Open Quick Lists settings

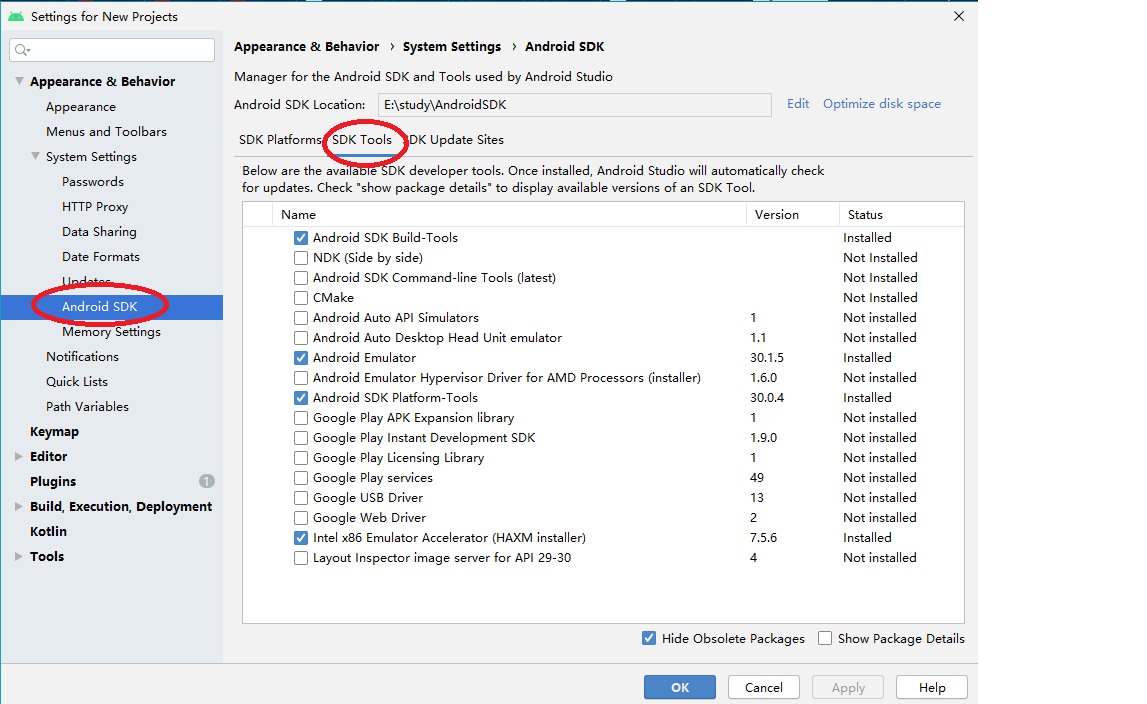pos(77,381)
